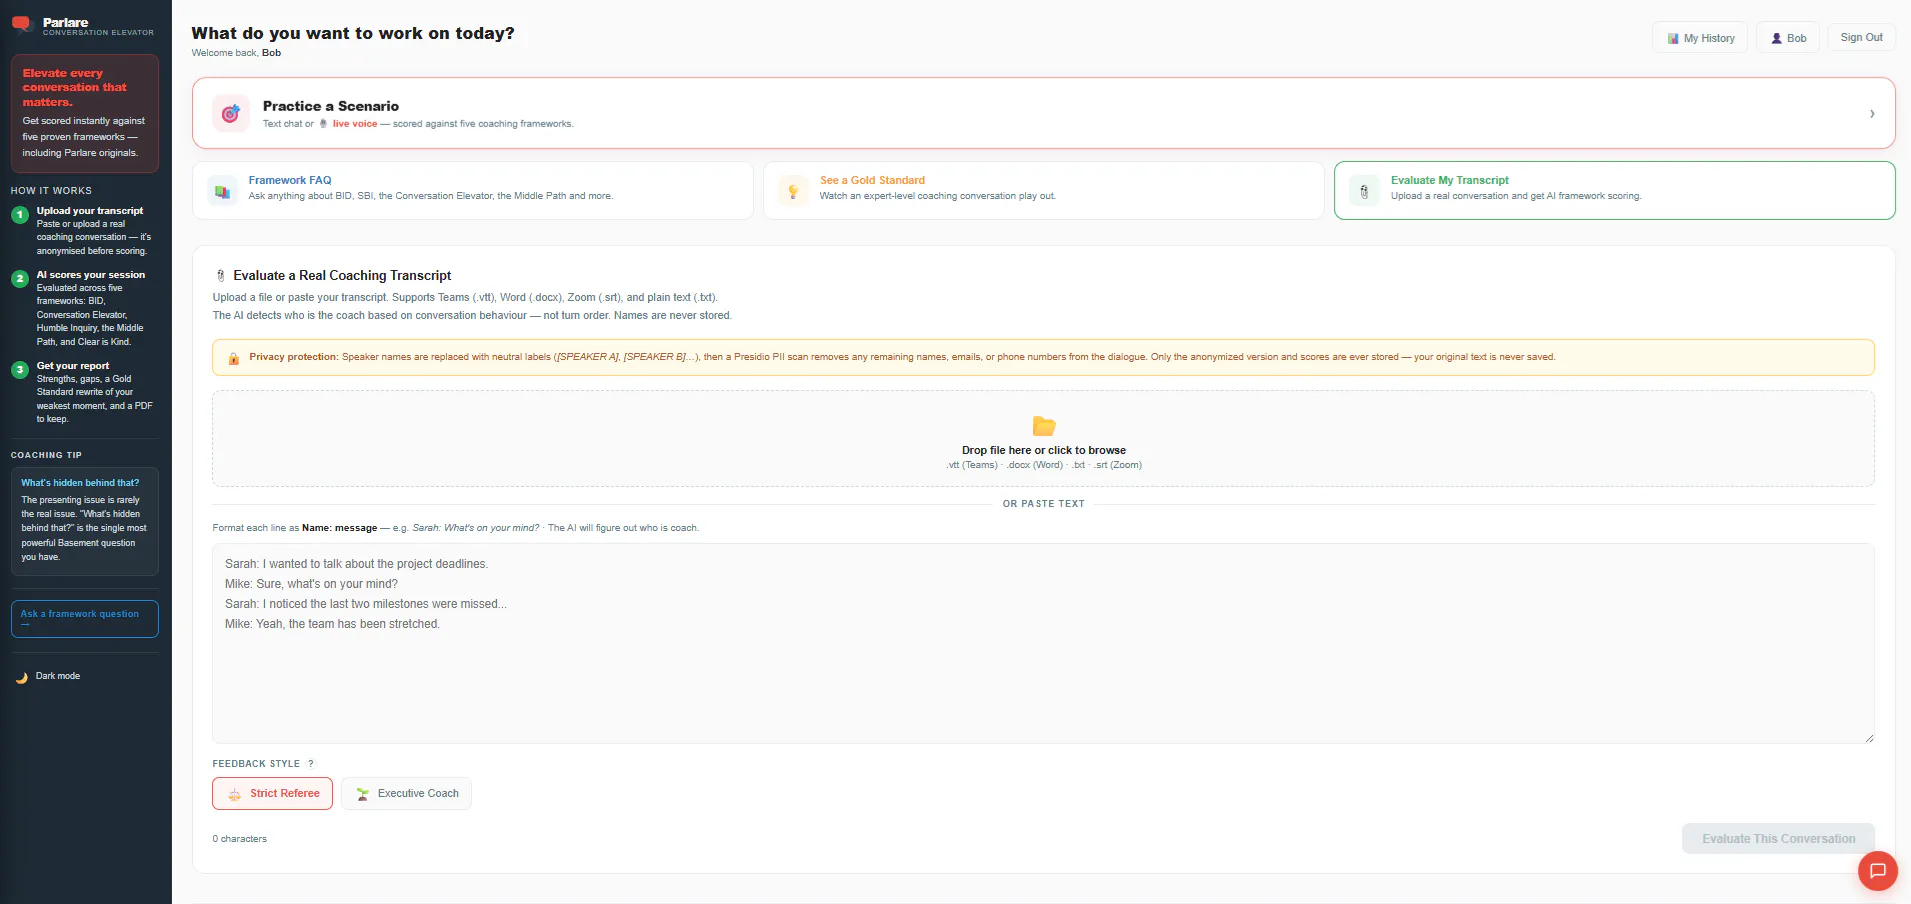This screenshot has height=904, width=1911.
Task: Toggle Dark mode
Action: [x=48, y=677]
